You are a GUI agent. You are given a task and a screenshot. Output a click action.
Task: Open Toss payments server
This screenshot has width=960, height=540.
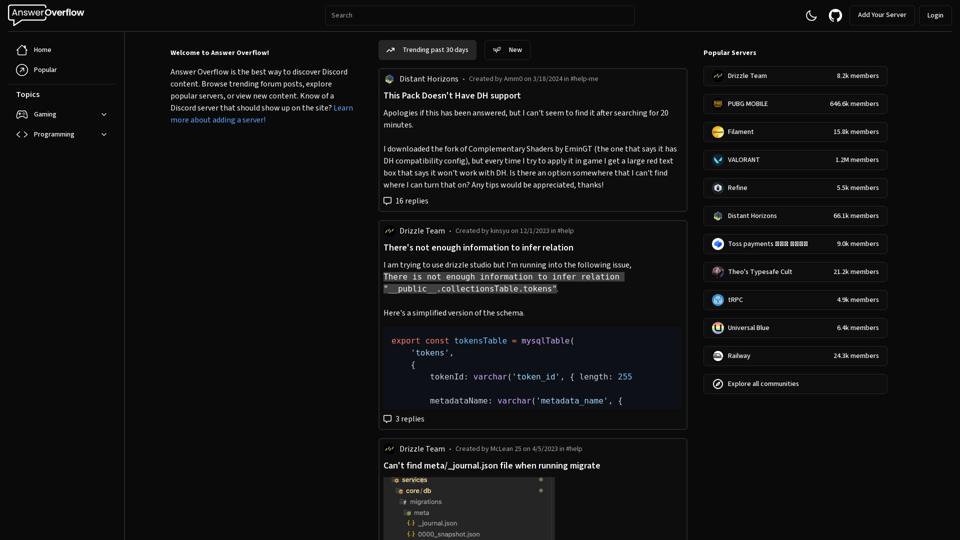(x=795, y=244)
